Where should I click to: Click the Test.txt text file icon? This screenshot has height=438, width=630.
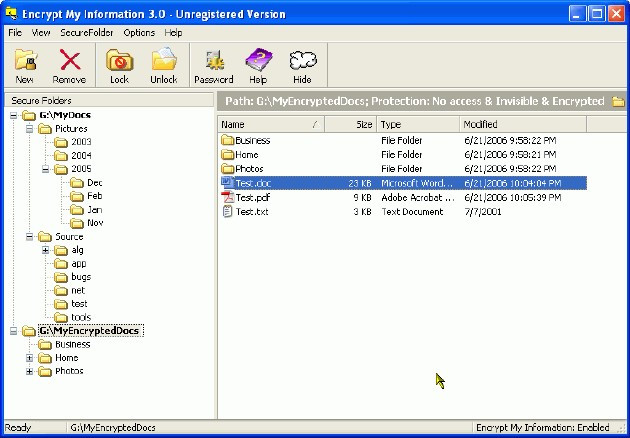point(227,211)
